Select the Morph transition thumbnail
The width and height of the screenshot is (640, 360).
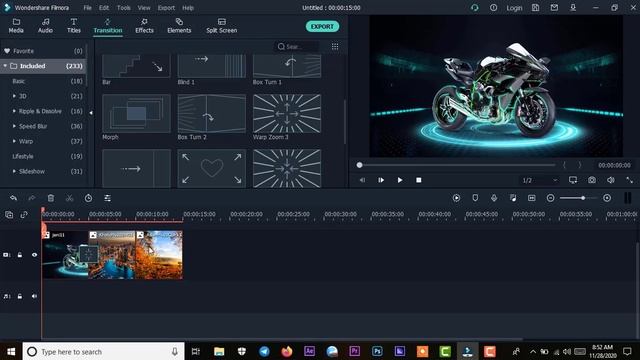pos(136,113)
